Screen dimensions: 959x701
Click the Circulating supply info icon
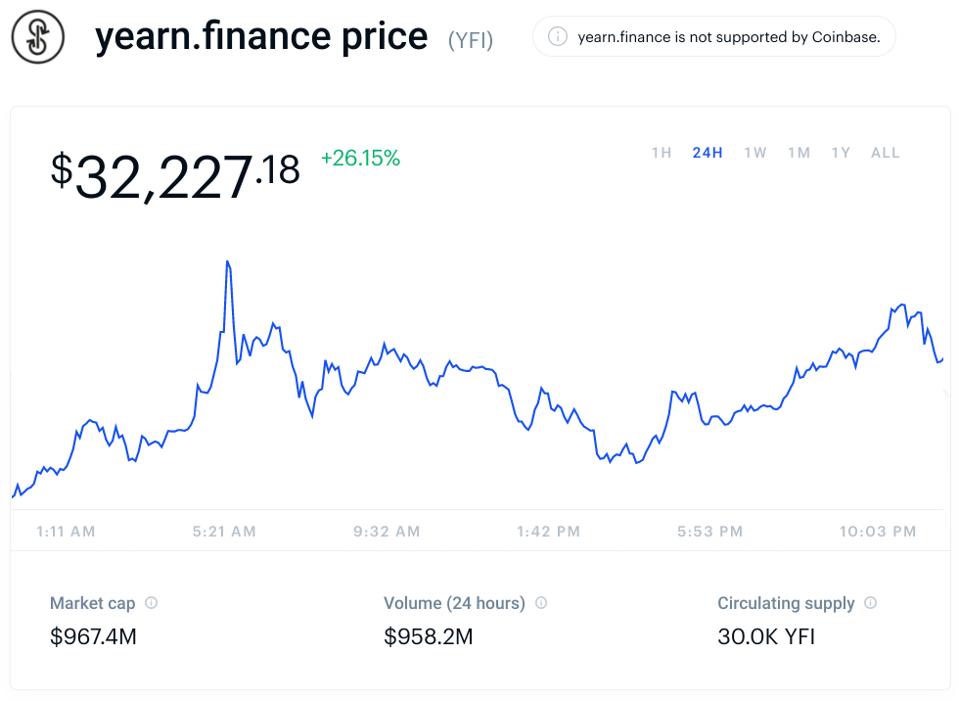(871, 603)
